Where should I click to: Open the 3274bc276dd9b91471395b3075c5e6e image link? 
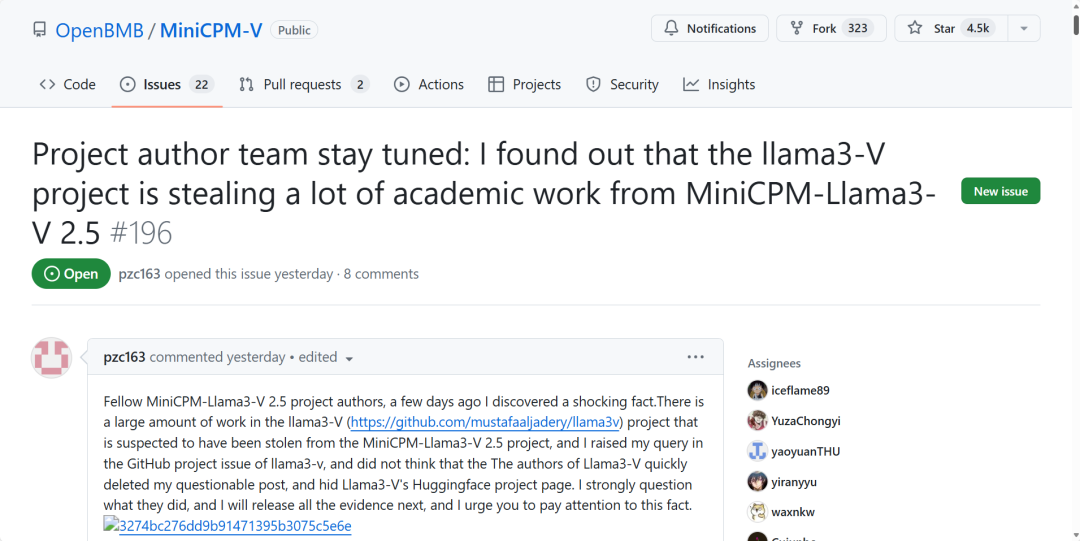pyautogui.click(x=235, y=526)
